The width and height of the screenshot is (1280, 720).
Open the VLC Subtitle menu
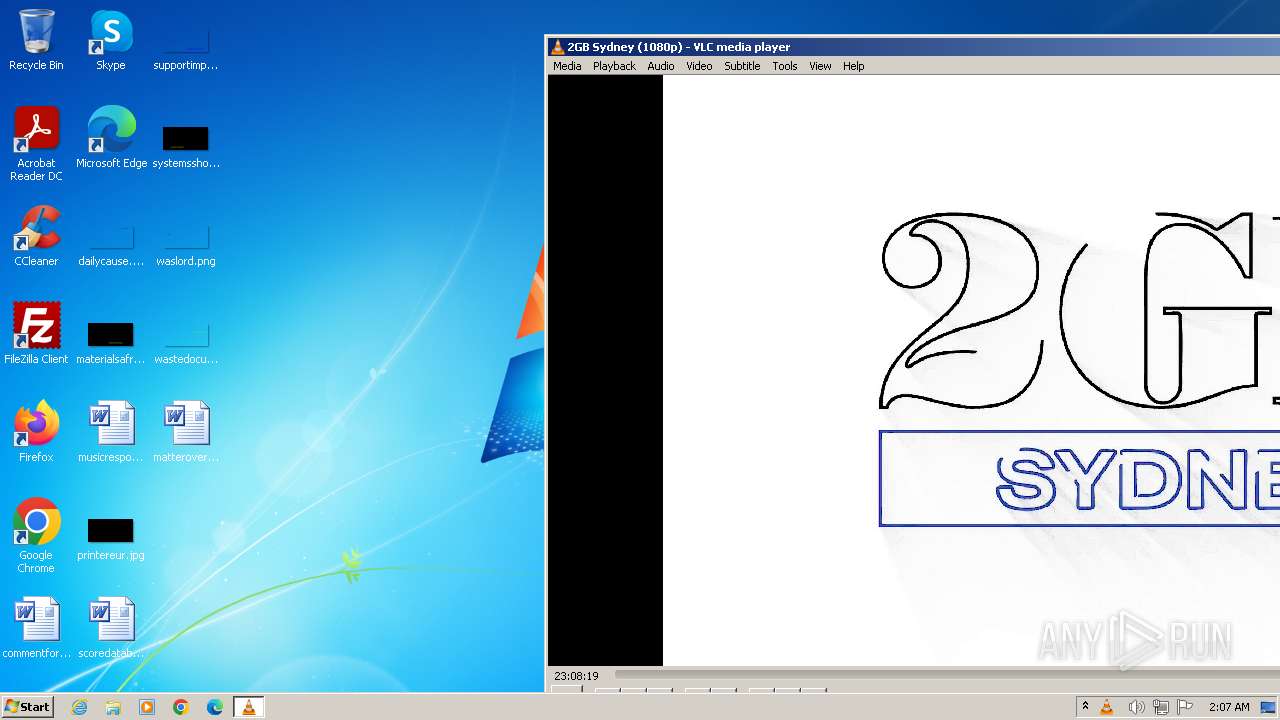742,66
